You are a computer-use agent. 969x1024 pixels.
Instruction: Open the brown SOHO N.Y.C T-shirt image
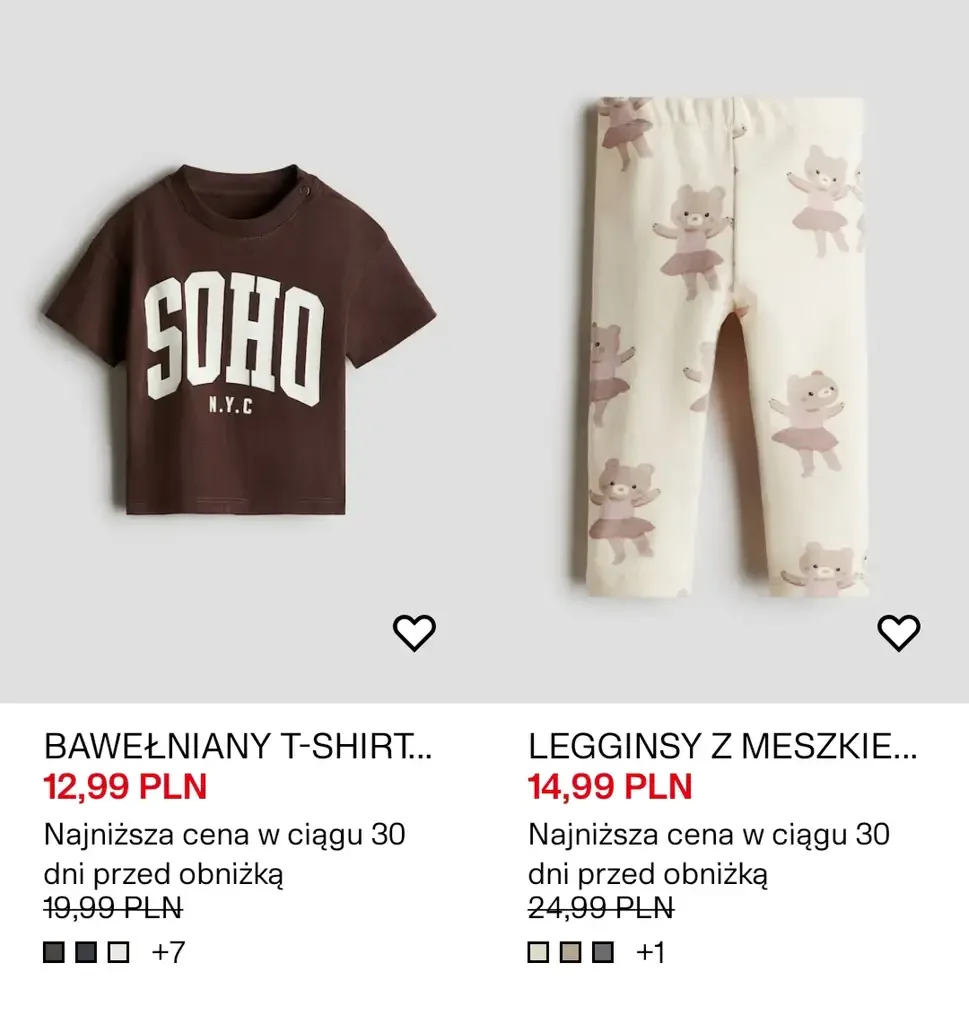coord(241,340)
